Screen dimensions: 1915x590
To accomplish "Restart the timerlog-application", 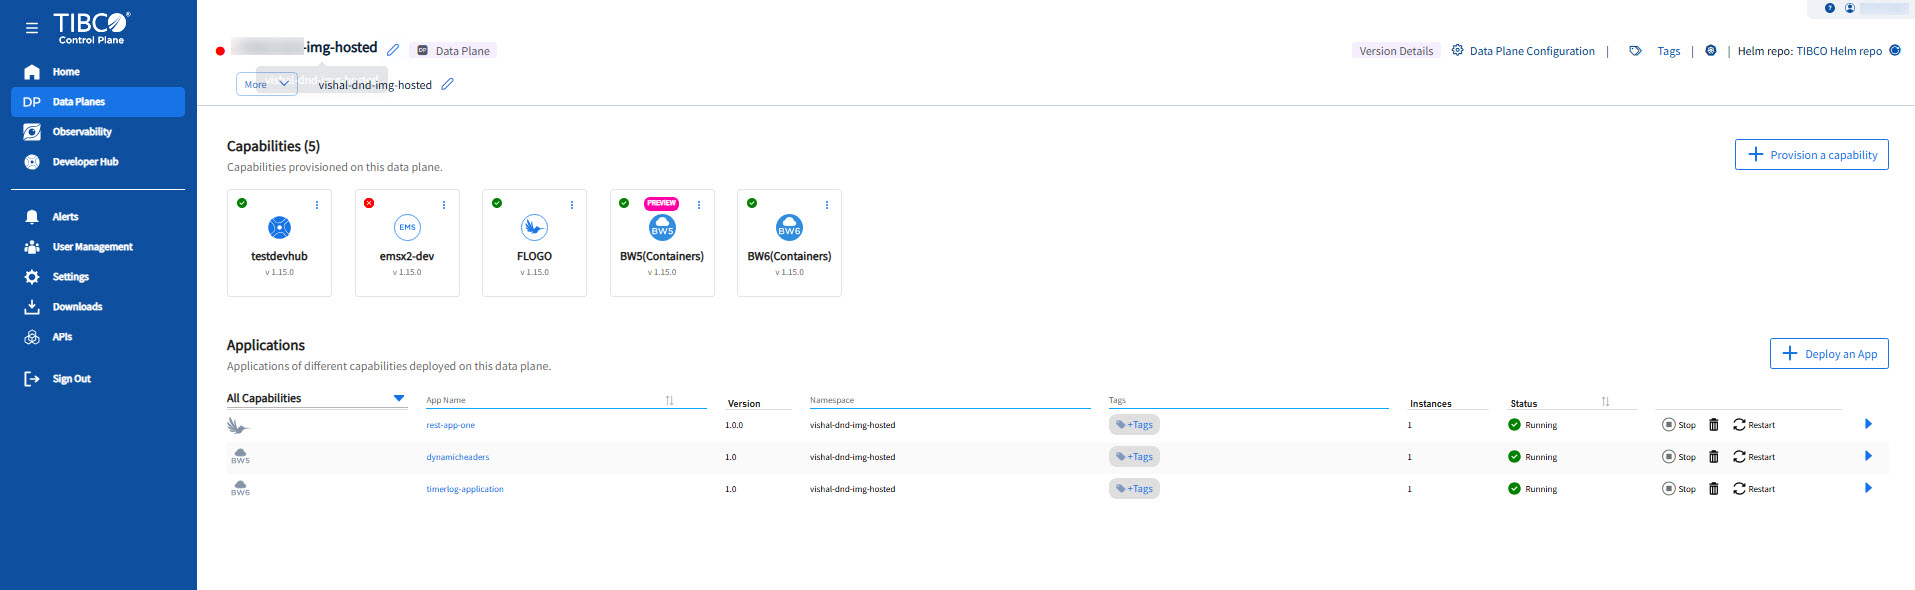I will [x=1754, y=489].
